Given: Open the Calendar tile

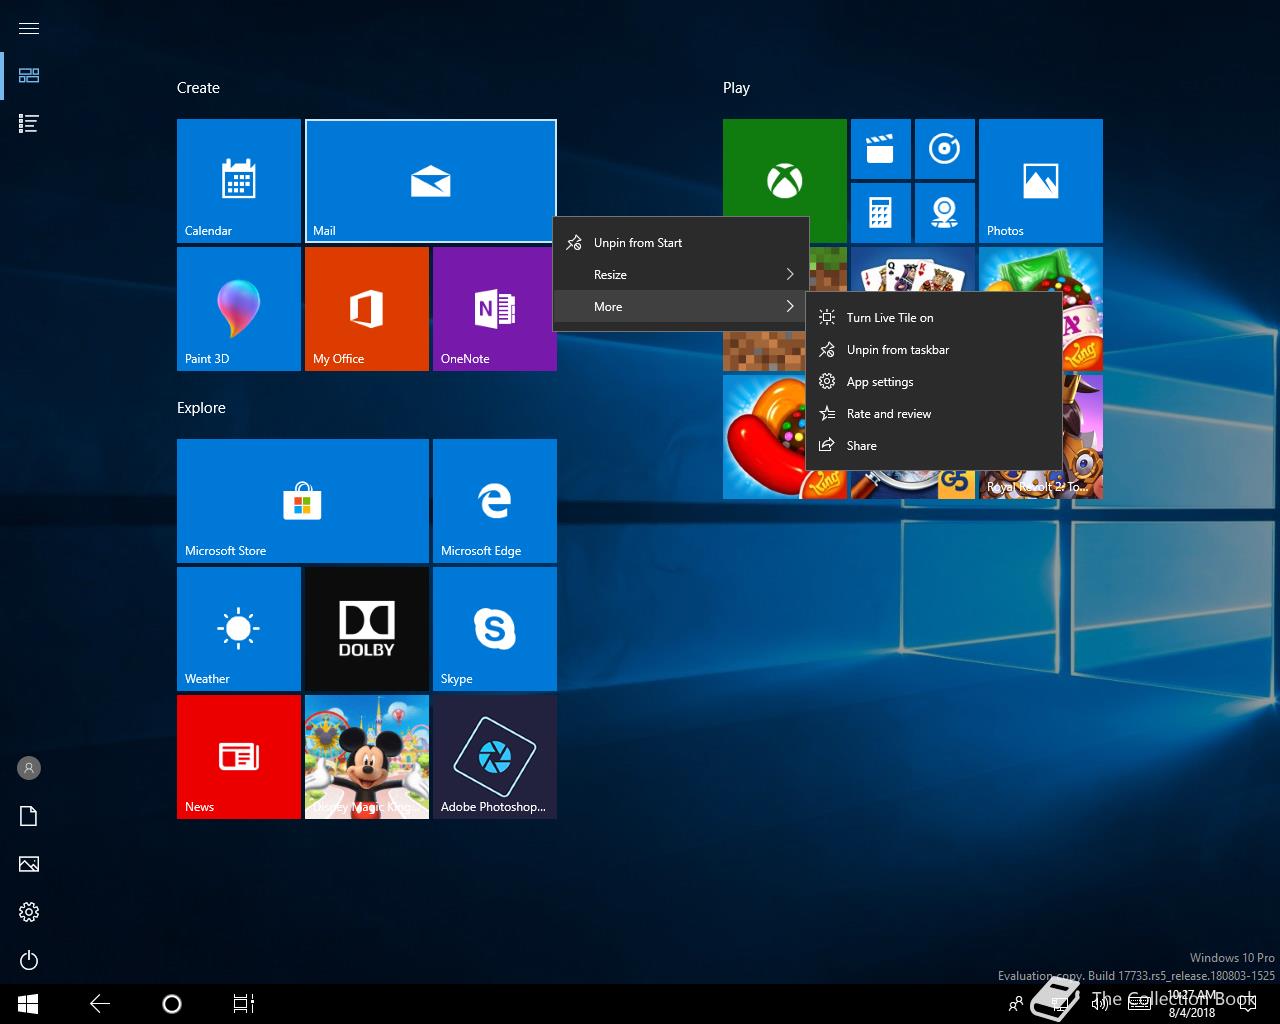Looking at the screenshot, I should (x=239, y=181).
